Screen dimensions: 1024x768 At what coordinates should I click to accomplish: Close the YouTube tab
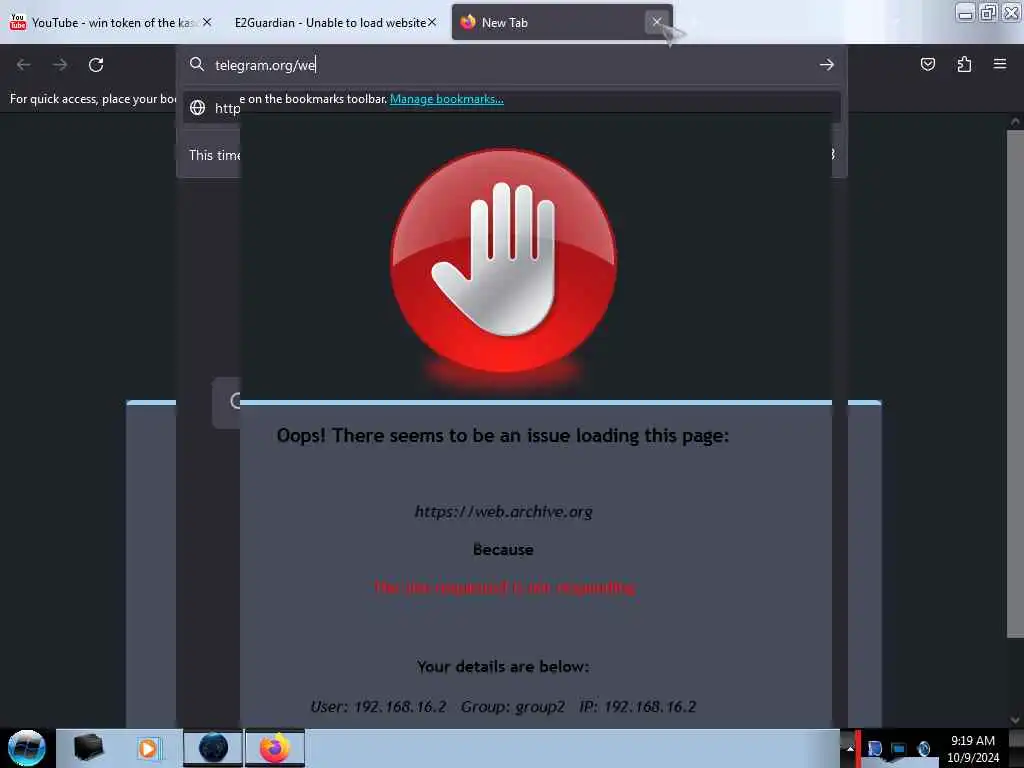pos(207,22)
